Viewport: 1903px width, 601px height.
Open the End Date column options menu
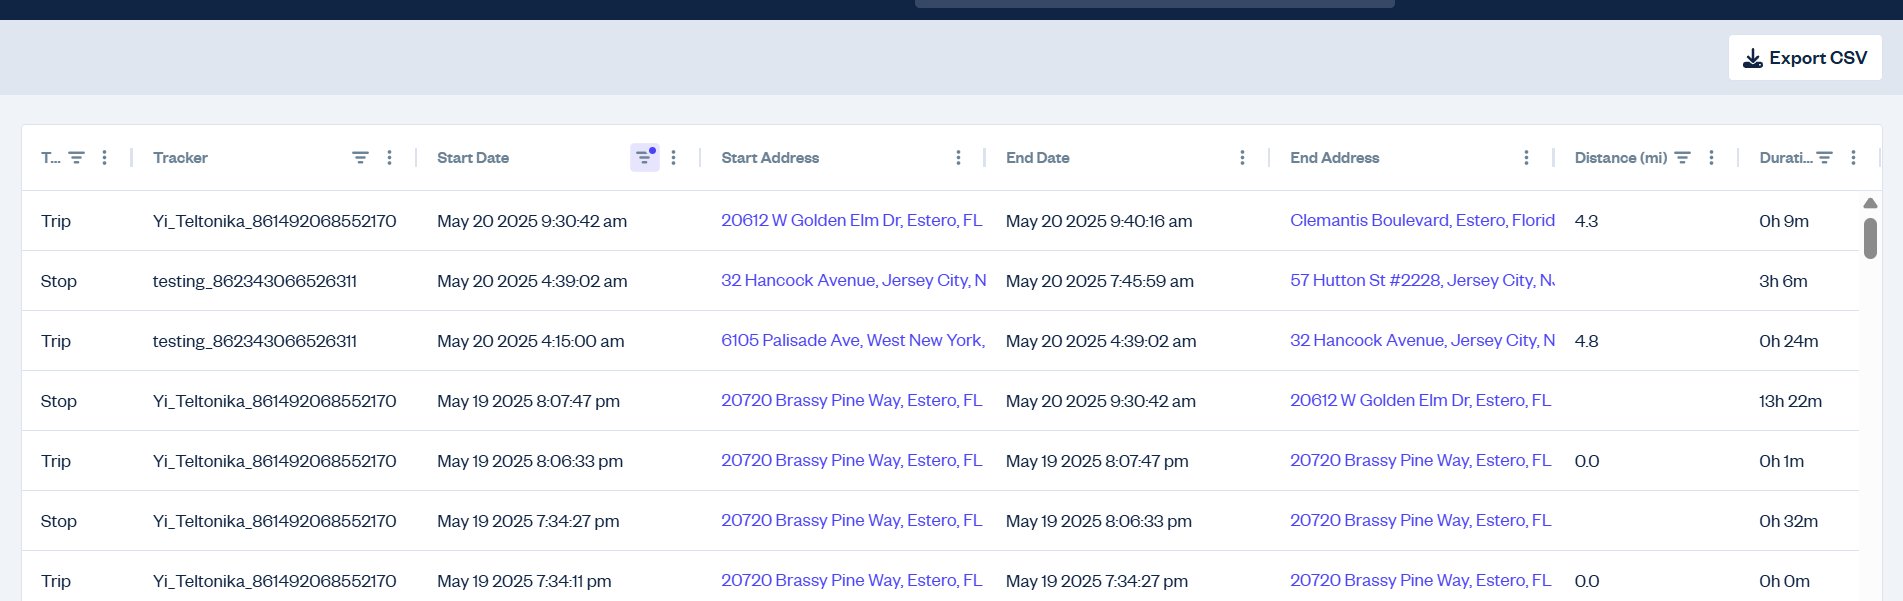(x=1242, y=158)
